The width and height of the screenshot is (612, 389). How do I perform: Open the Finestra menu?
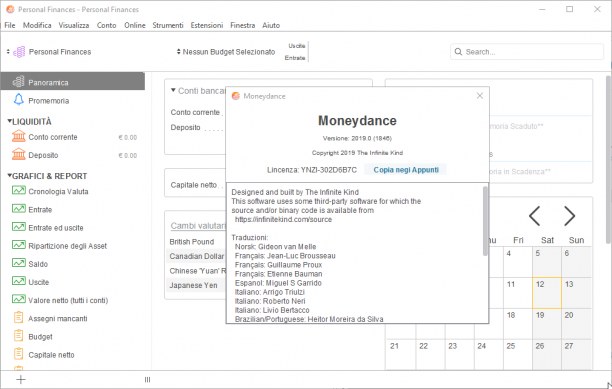(x=242, y=25)
